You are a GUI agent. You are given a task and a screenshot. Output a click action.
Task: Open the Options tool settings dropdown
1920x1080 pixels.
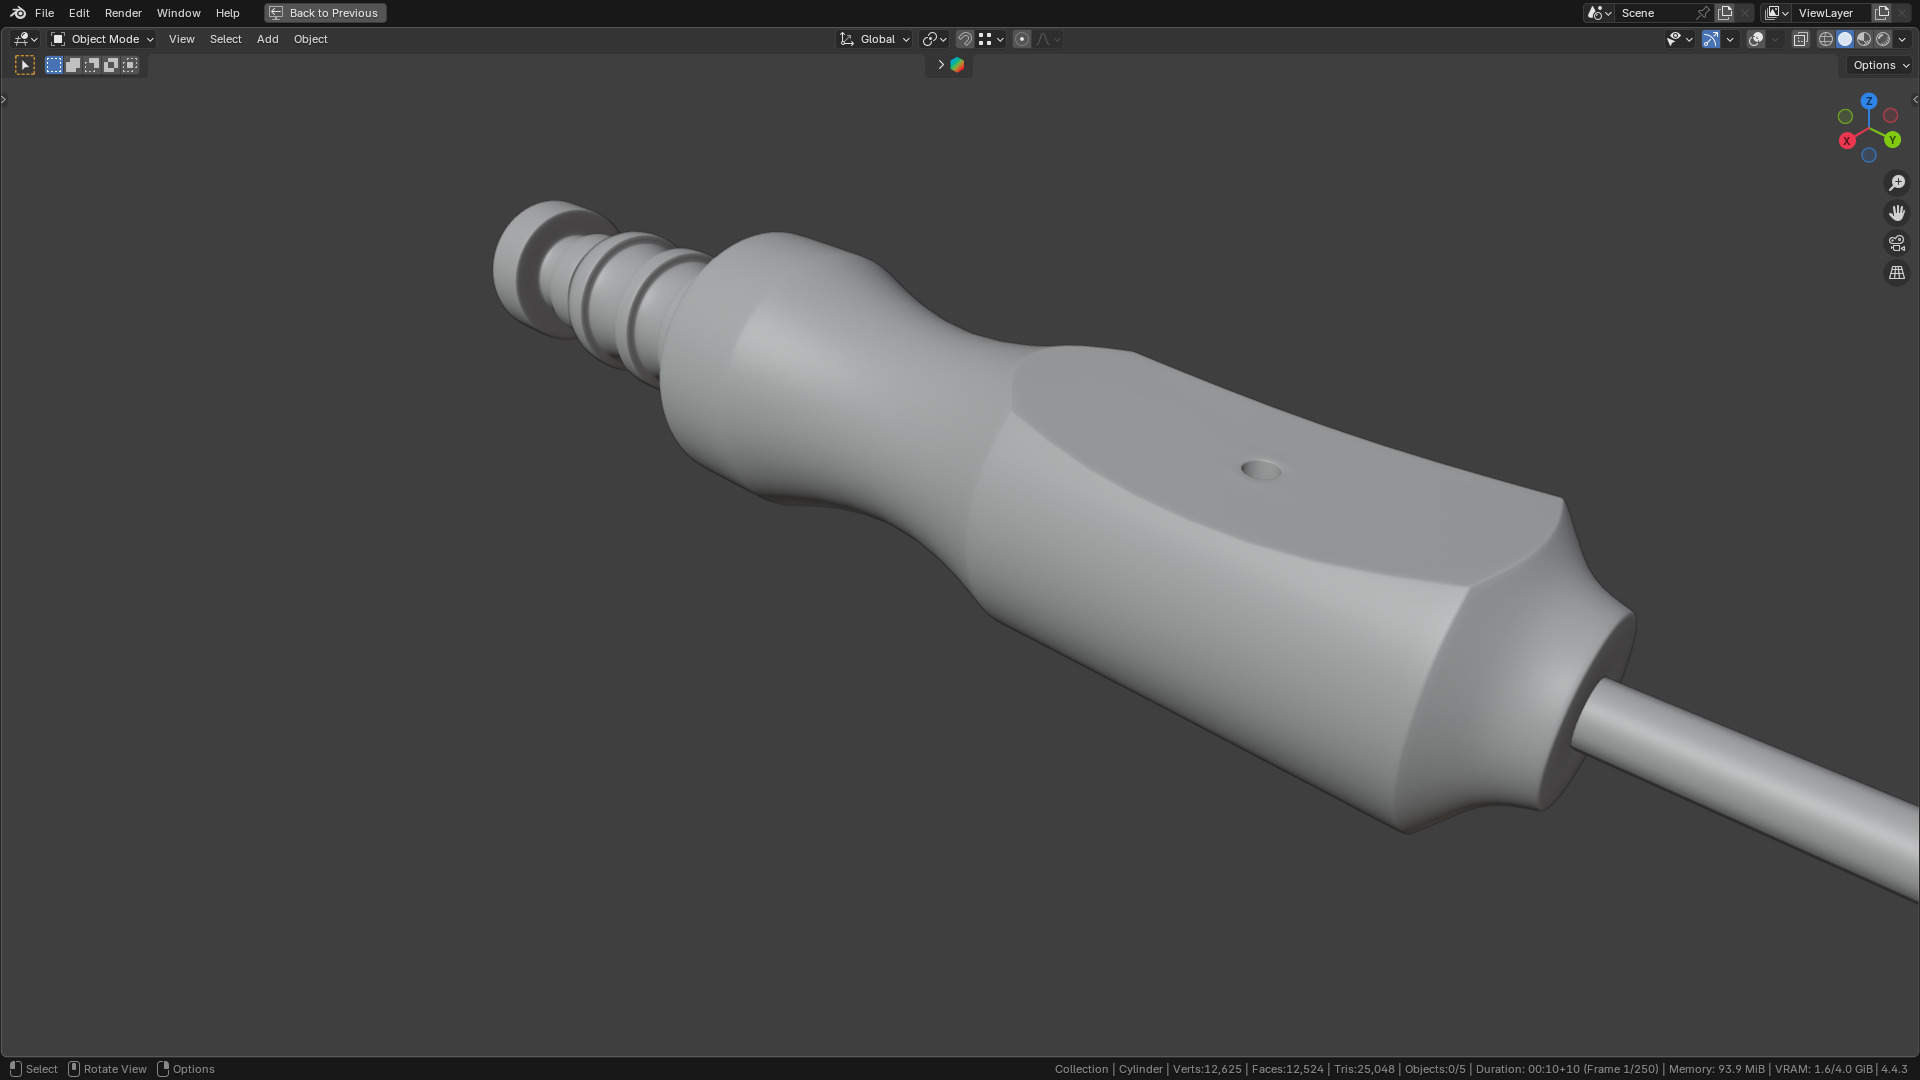pos(1880,65)
